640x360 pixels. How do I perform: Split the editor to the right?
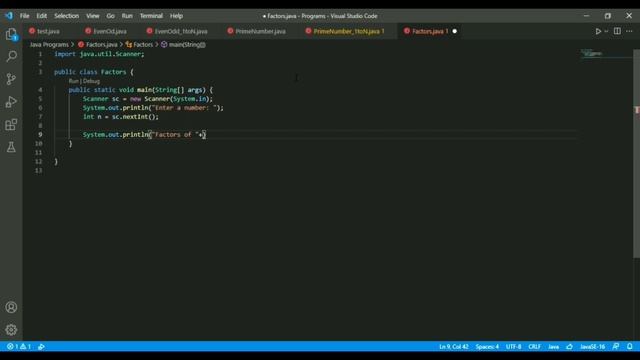pos(617,31)
